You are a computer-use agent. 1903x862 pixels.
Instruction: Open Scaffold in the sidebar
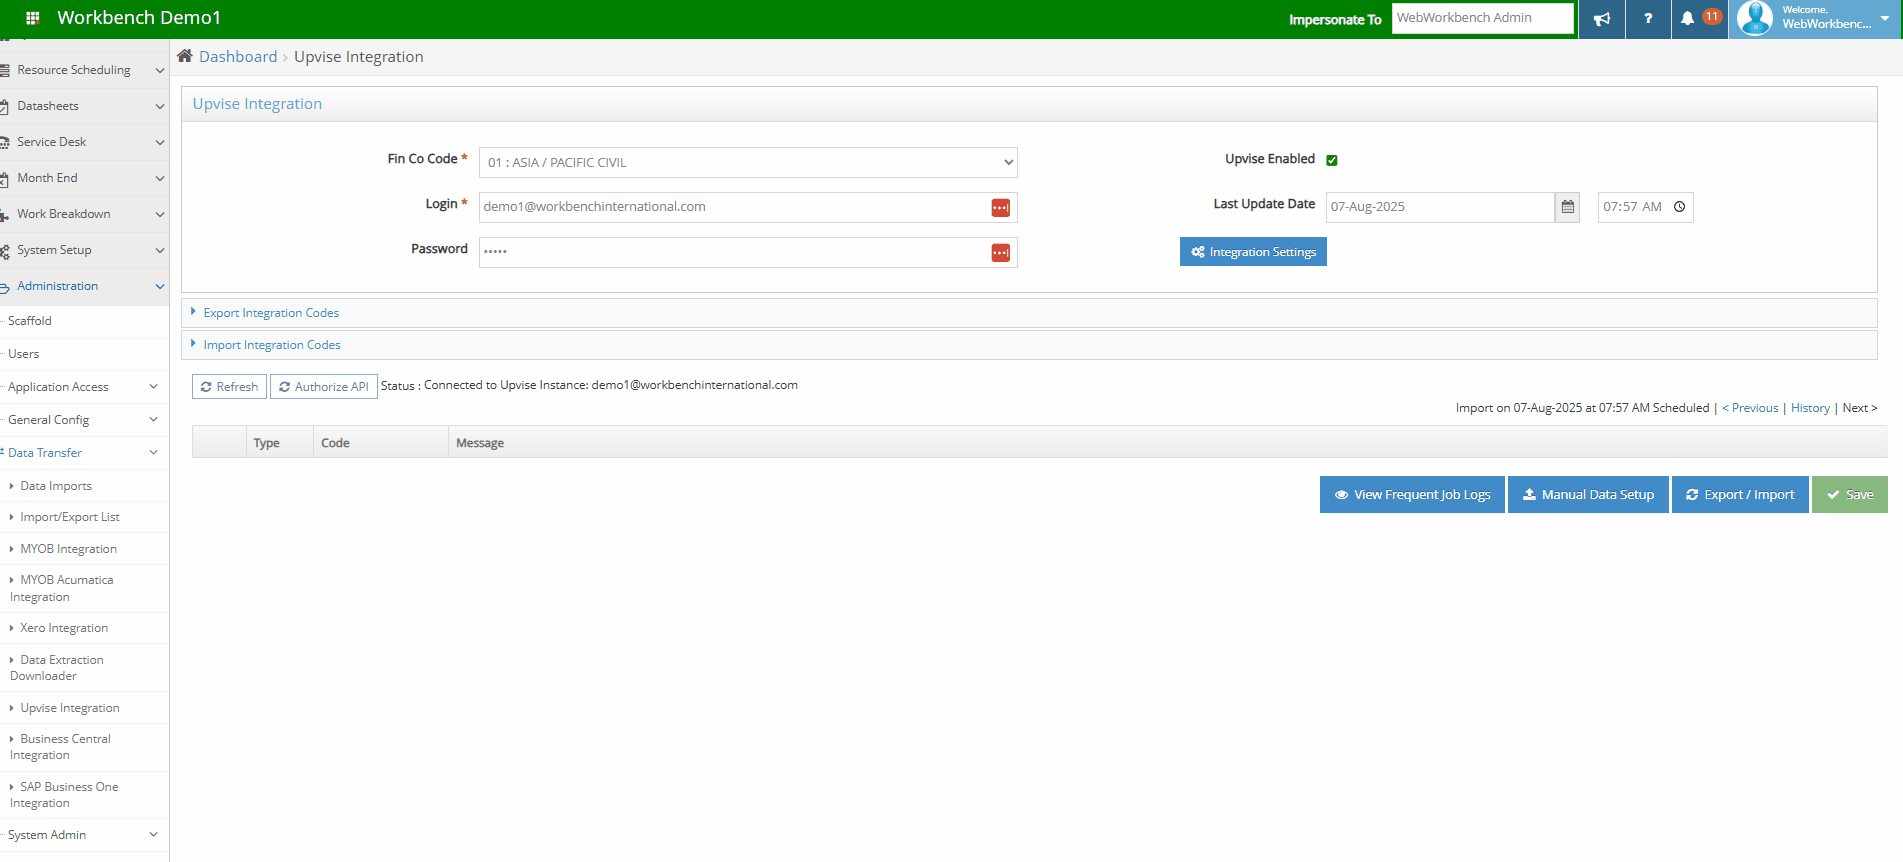[30, 321]
